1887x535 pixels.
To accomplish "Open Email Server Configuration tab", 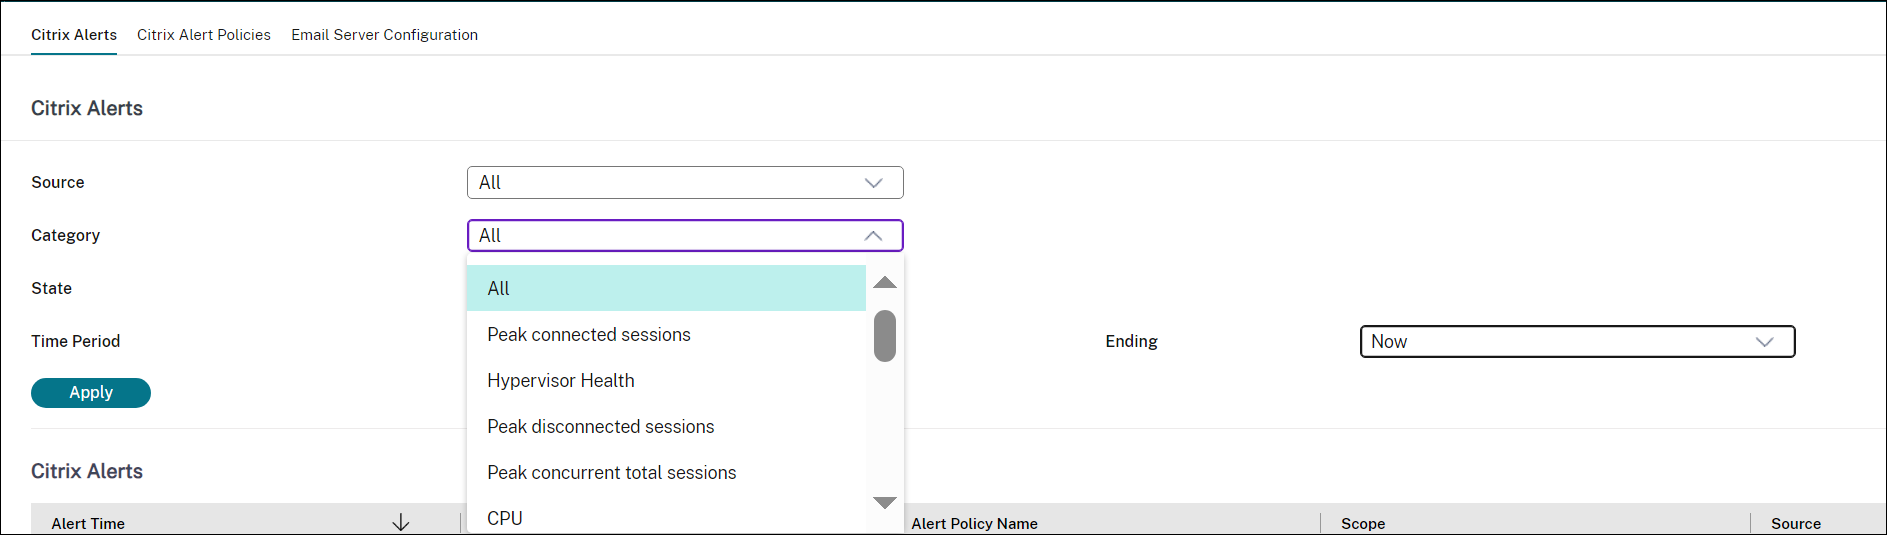I will [384, 35].
